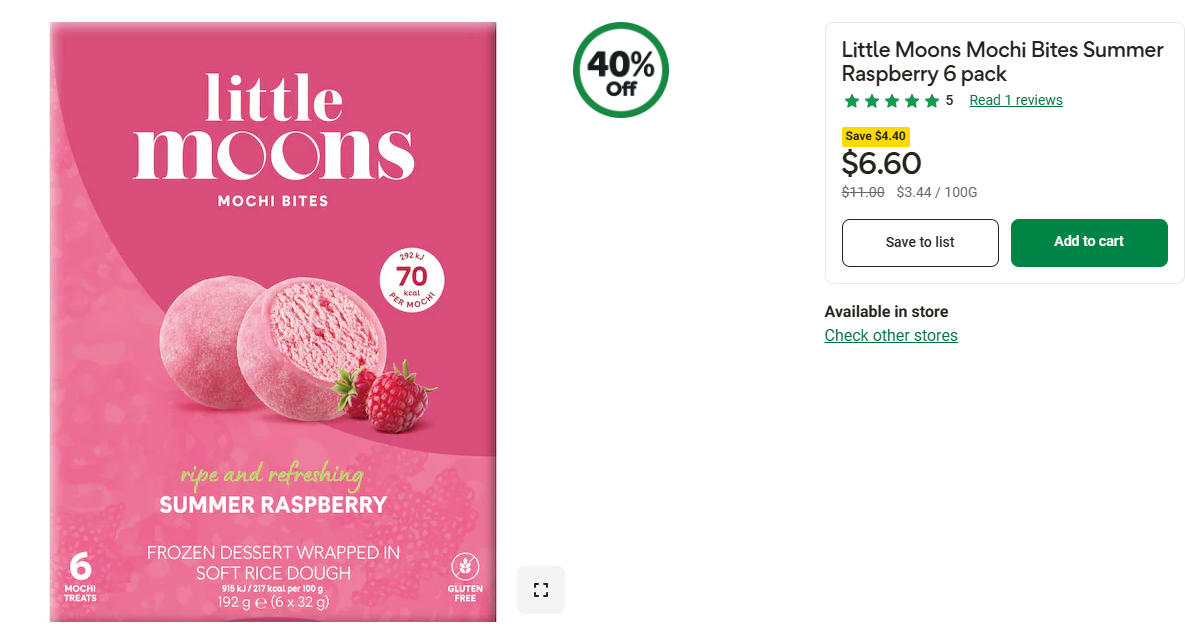Click the Little Moons Mochi Bites product title
This screenshot has width=1185, height=632.
[x=1002, y=61]
